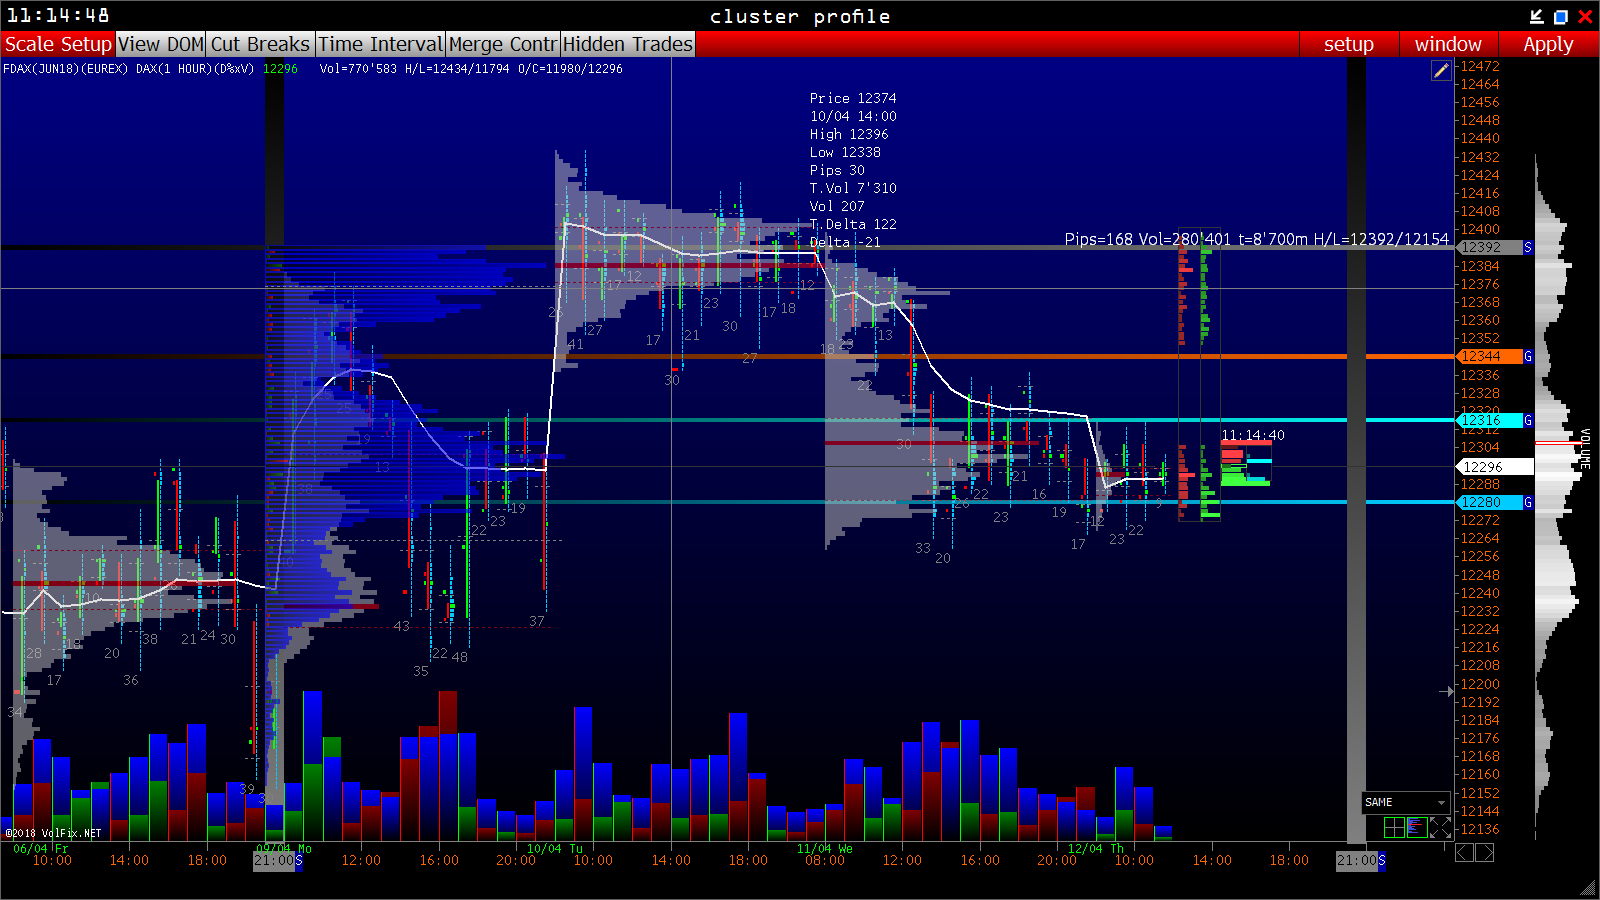Click the S marker beside 12392 level
This screenshot has width=1600, height=900.
click(1528, 247)
